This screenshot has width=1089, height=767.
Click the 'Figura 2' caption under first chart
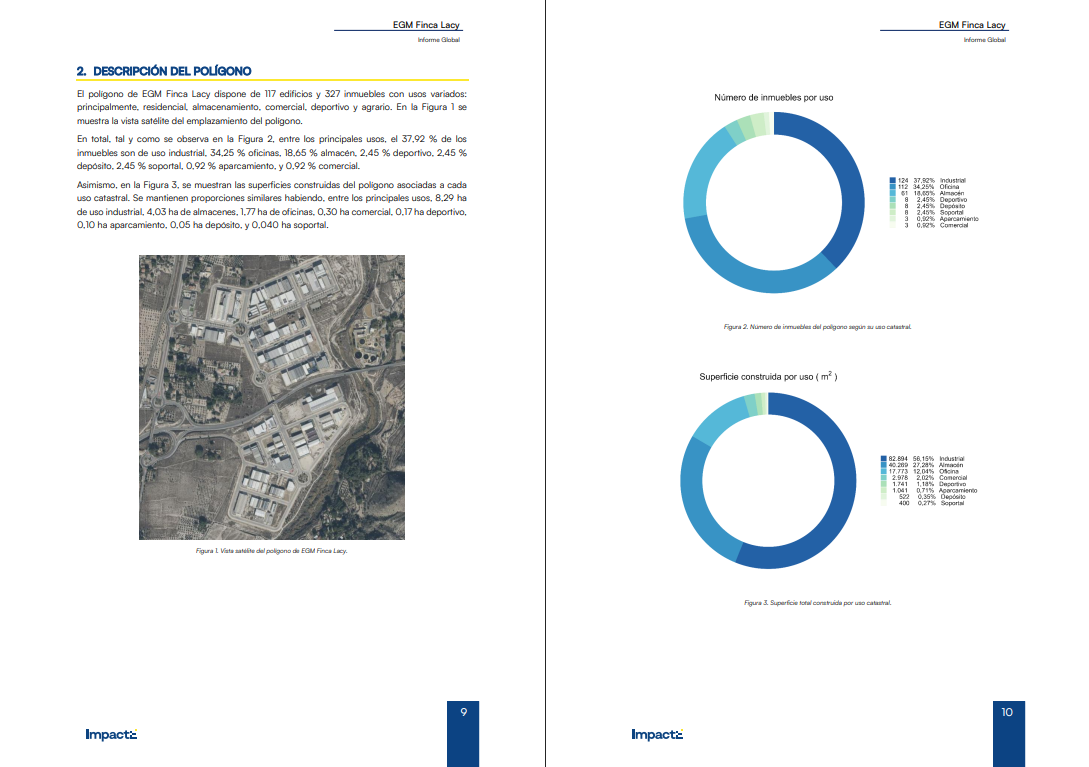[x=817, y=327]
